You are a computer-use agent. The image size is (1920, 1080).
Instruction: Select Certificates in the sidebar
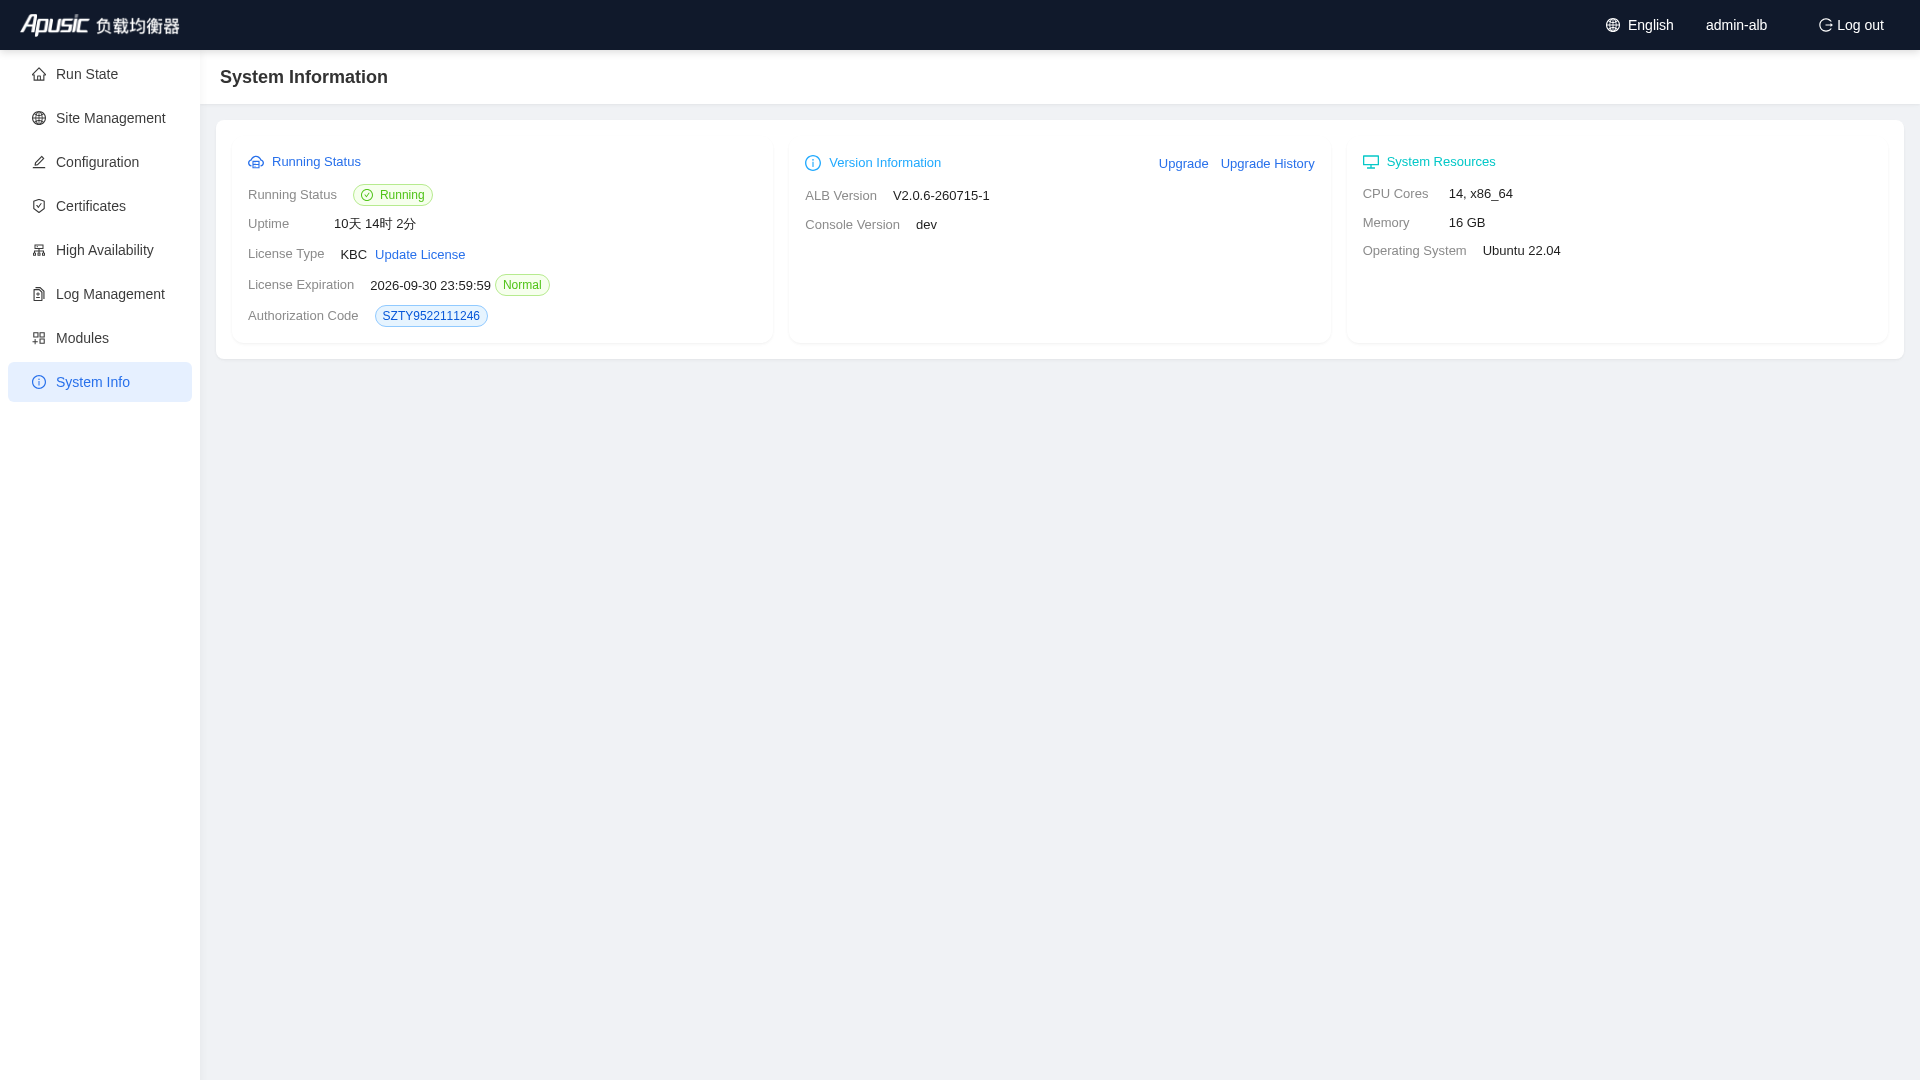pyautogui.click(x=100, y=206)
